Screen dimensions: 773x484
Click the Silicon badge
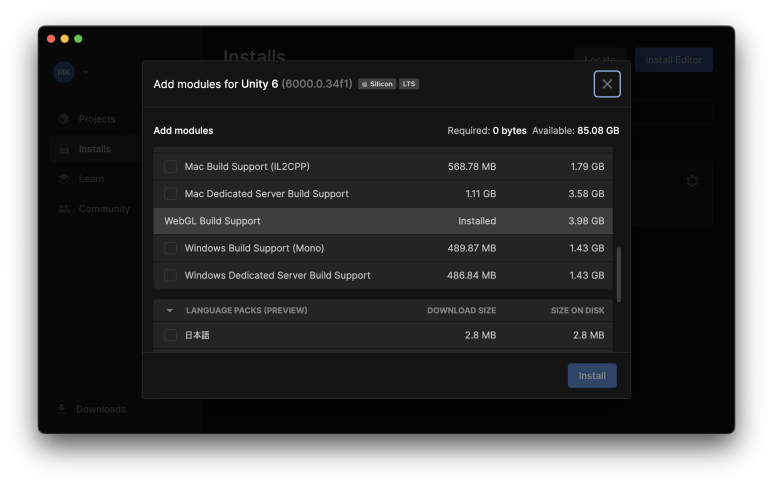pos(377,84)
